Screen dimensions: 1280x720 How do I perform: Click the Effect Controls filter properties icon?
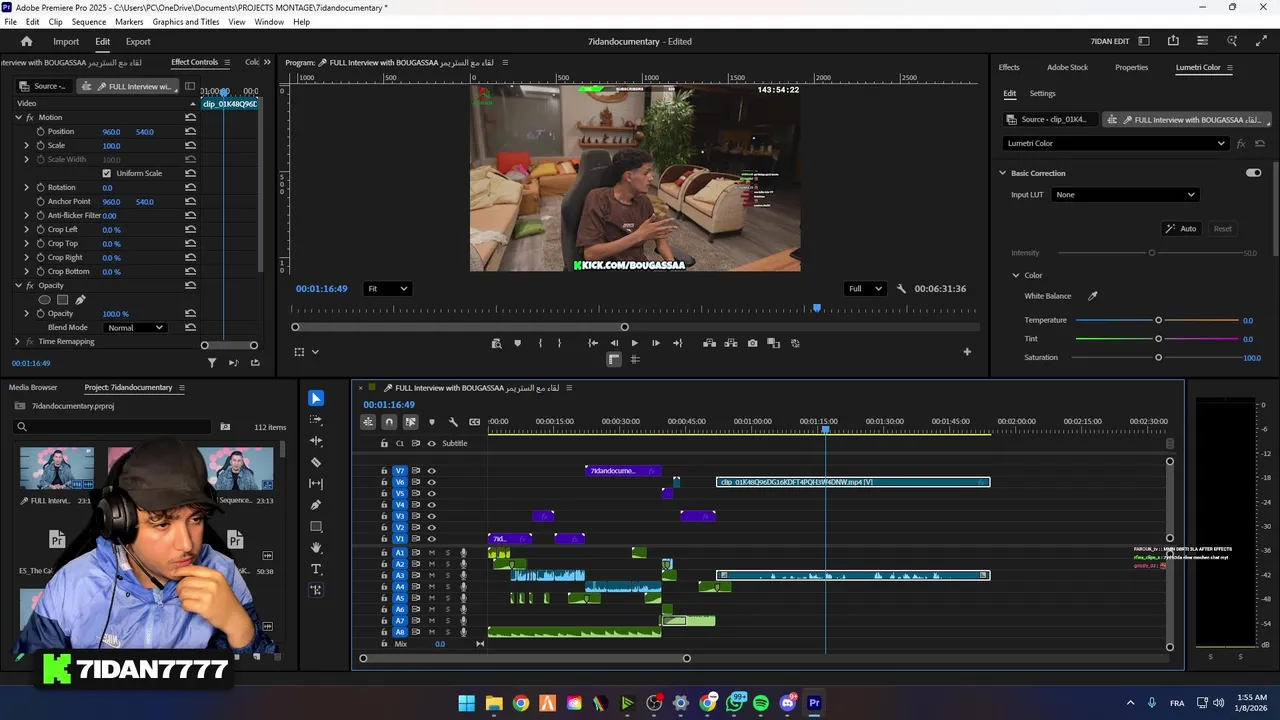[x=212, y=363]
